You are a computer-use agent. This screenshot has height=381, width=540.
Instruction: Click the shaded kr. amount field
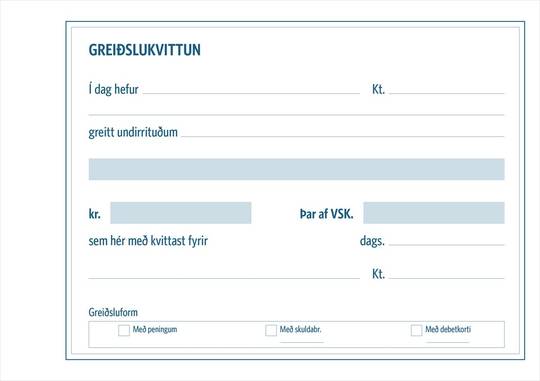pyautogui.click(x=181, y=213)
